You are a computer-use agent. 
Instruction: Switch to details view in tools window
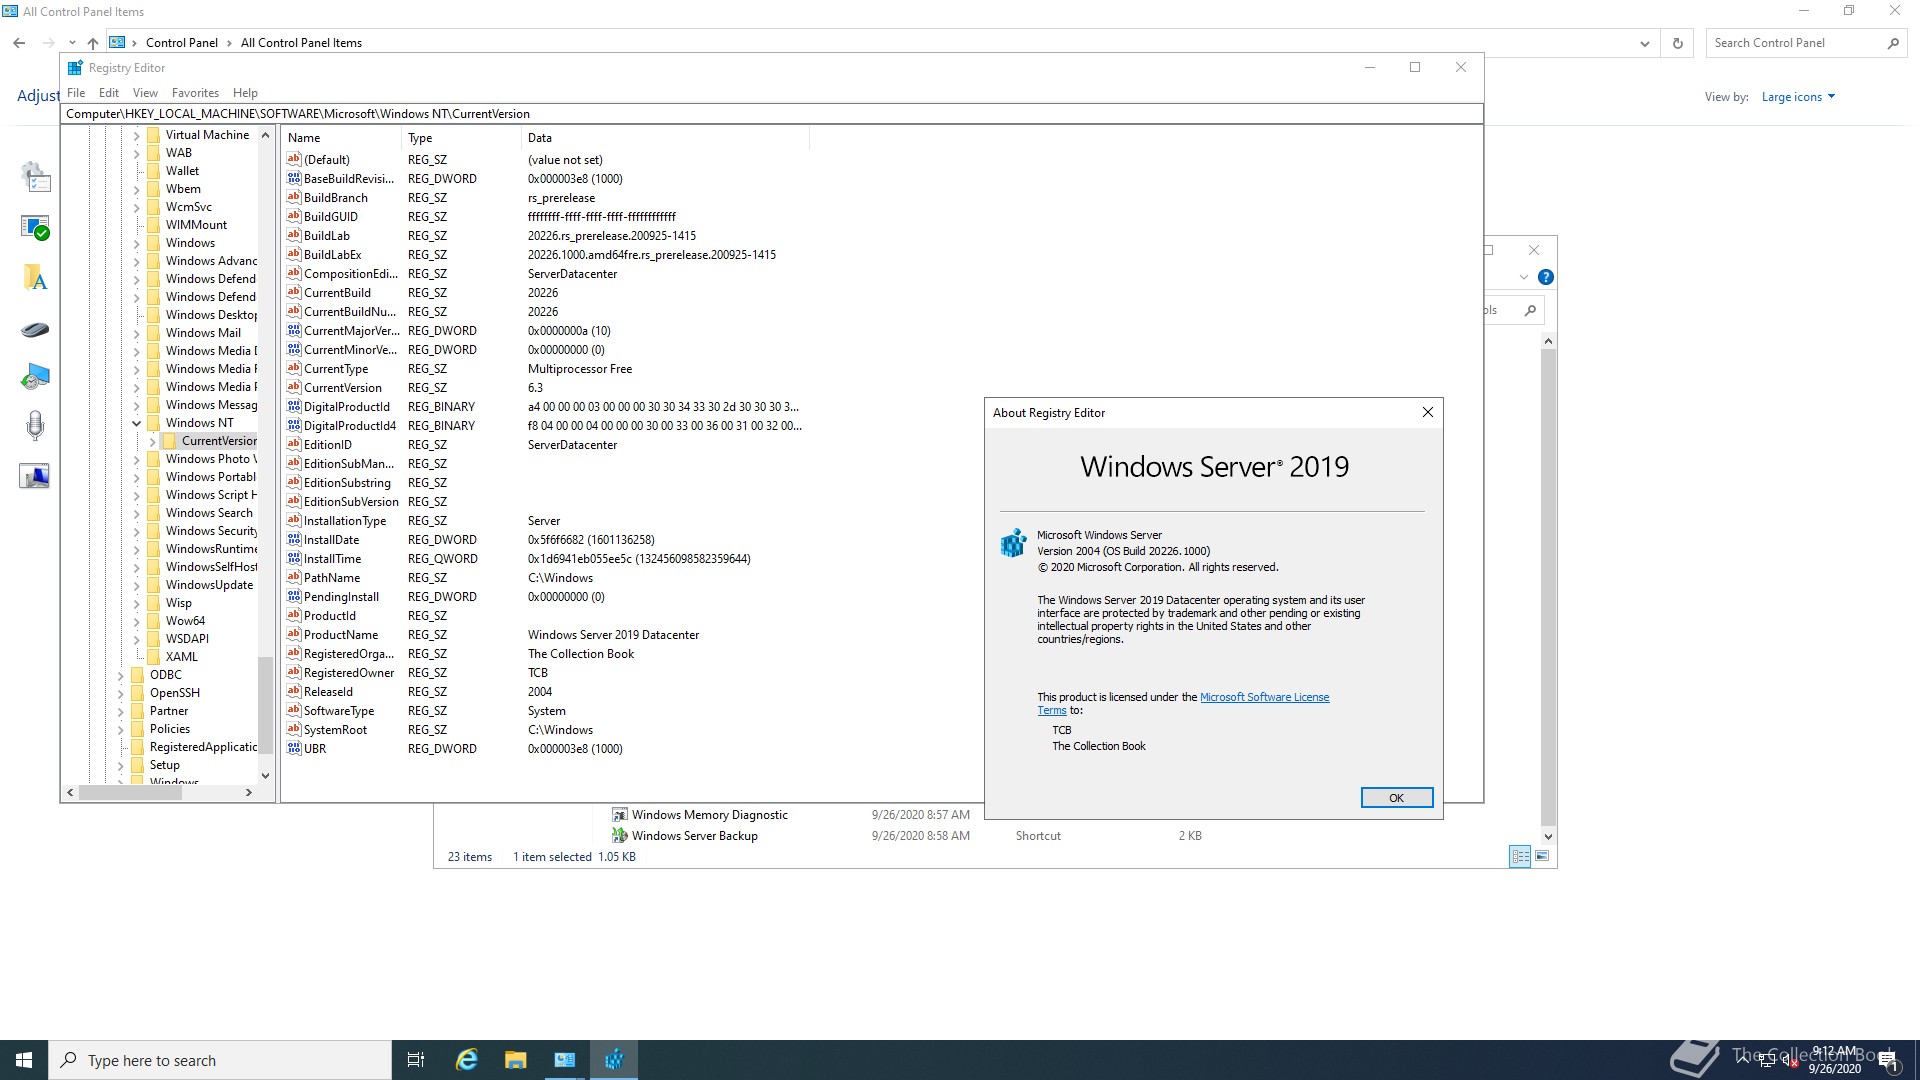coord(1520,856)
